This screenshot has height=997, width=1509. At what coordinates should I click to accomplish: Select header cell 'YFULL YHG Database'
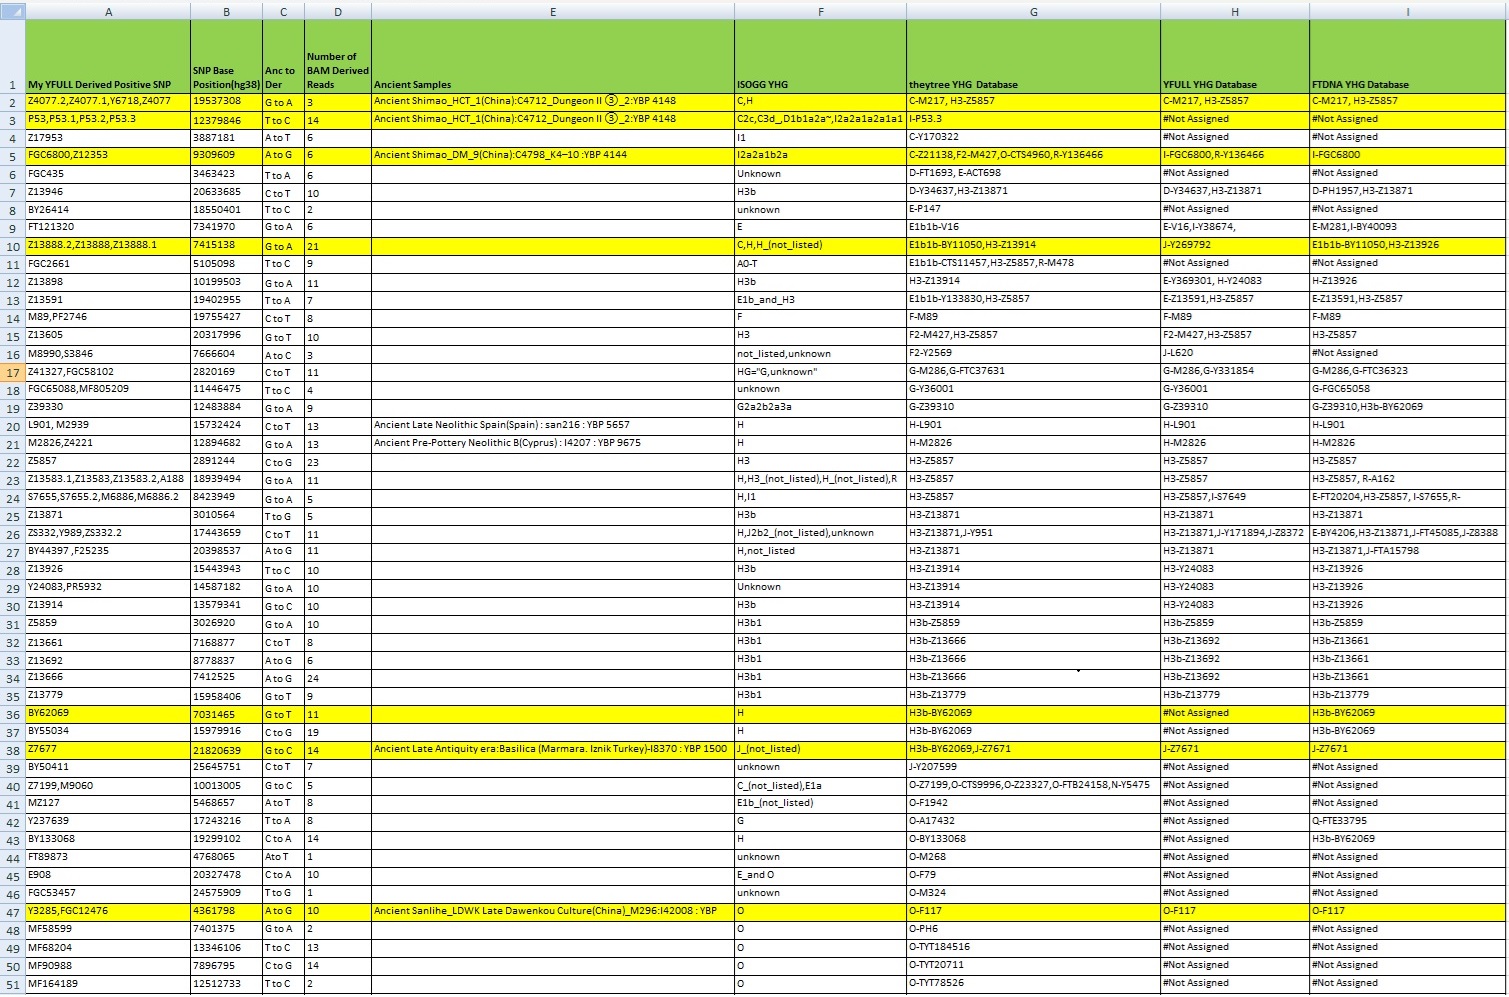(1235, 56)
